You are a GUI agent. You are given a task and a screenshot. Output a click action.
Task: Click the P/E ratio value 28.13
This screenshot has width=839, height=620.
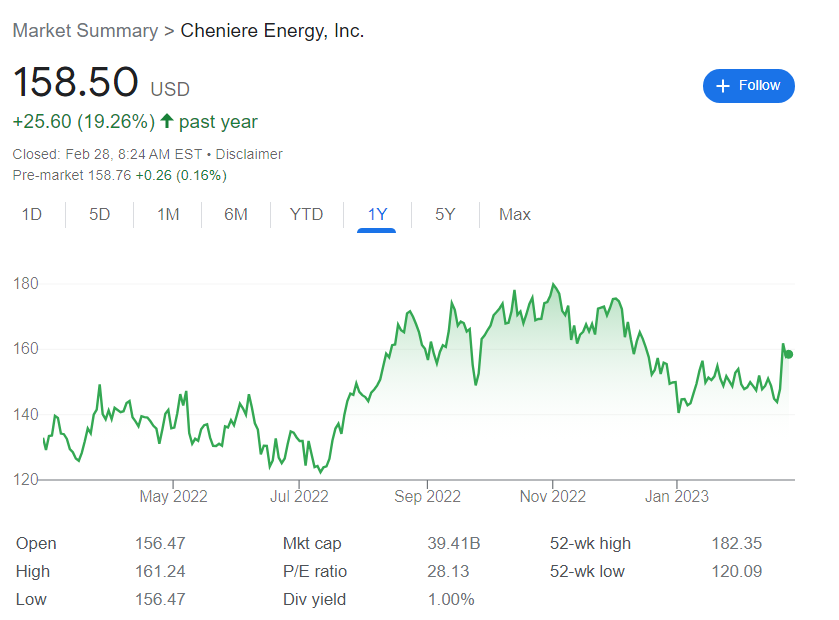click(x=448, y=571)
